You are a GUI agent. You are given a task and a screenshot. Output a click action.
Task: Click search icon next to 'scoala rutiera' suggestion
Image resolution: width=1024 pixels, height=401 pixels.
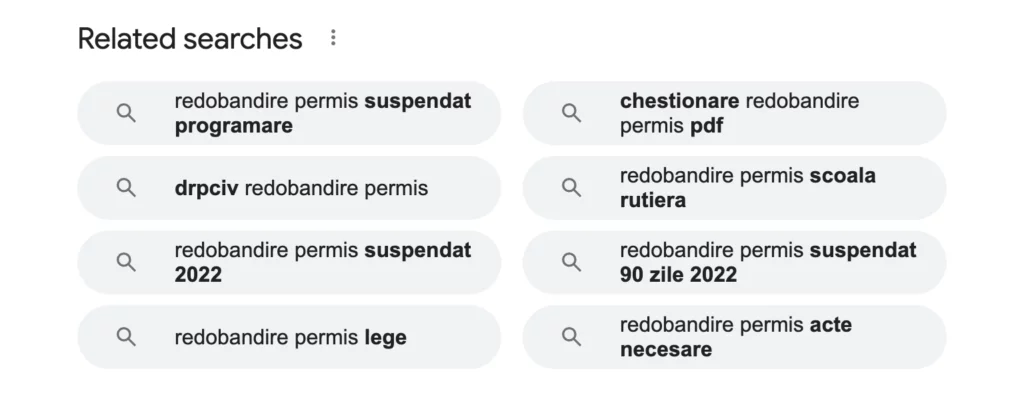(571, 188)
